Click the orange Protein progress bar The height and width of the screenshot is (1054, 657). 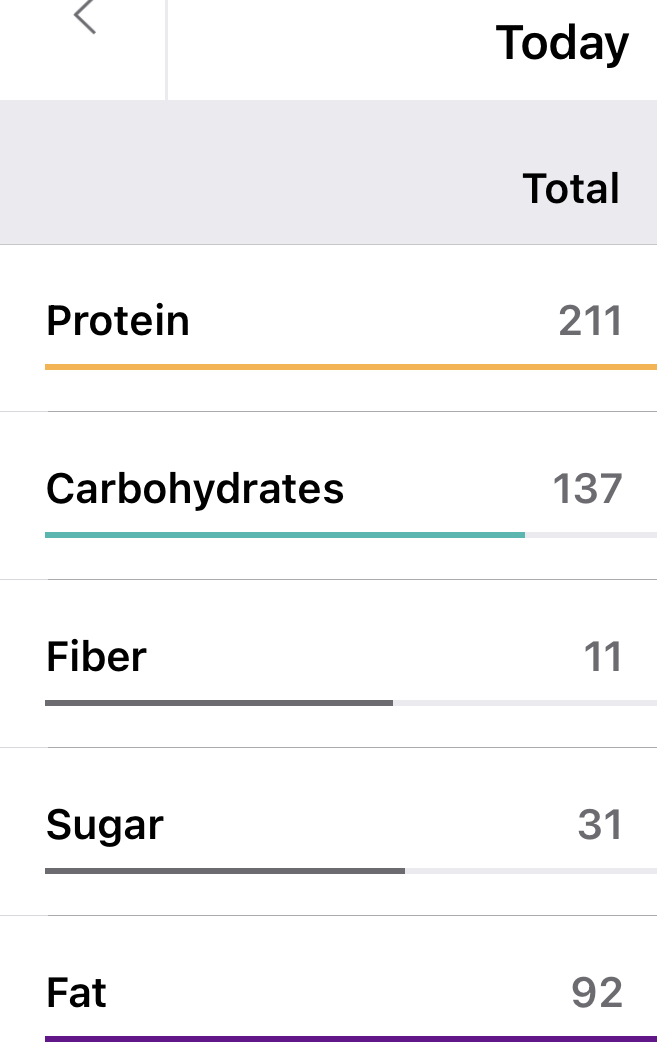point(350,367)
